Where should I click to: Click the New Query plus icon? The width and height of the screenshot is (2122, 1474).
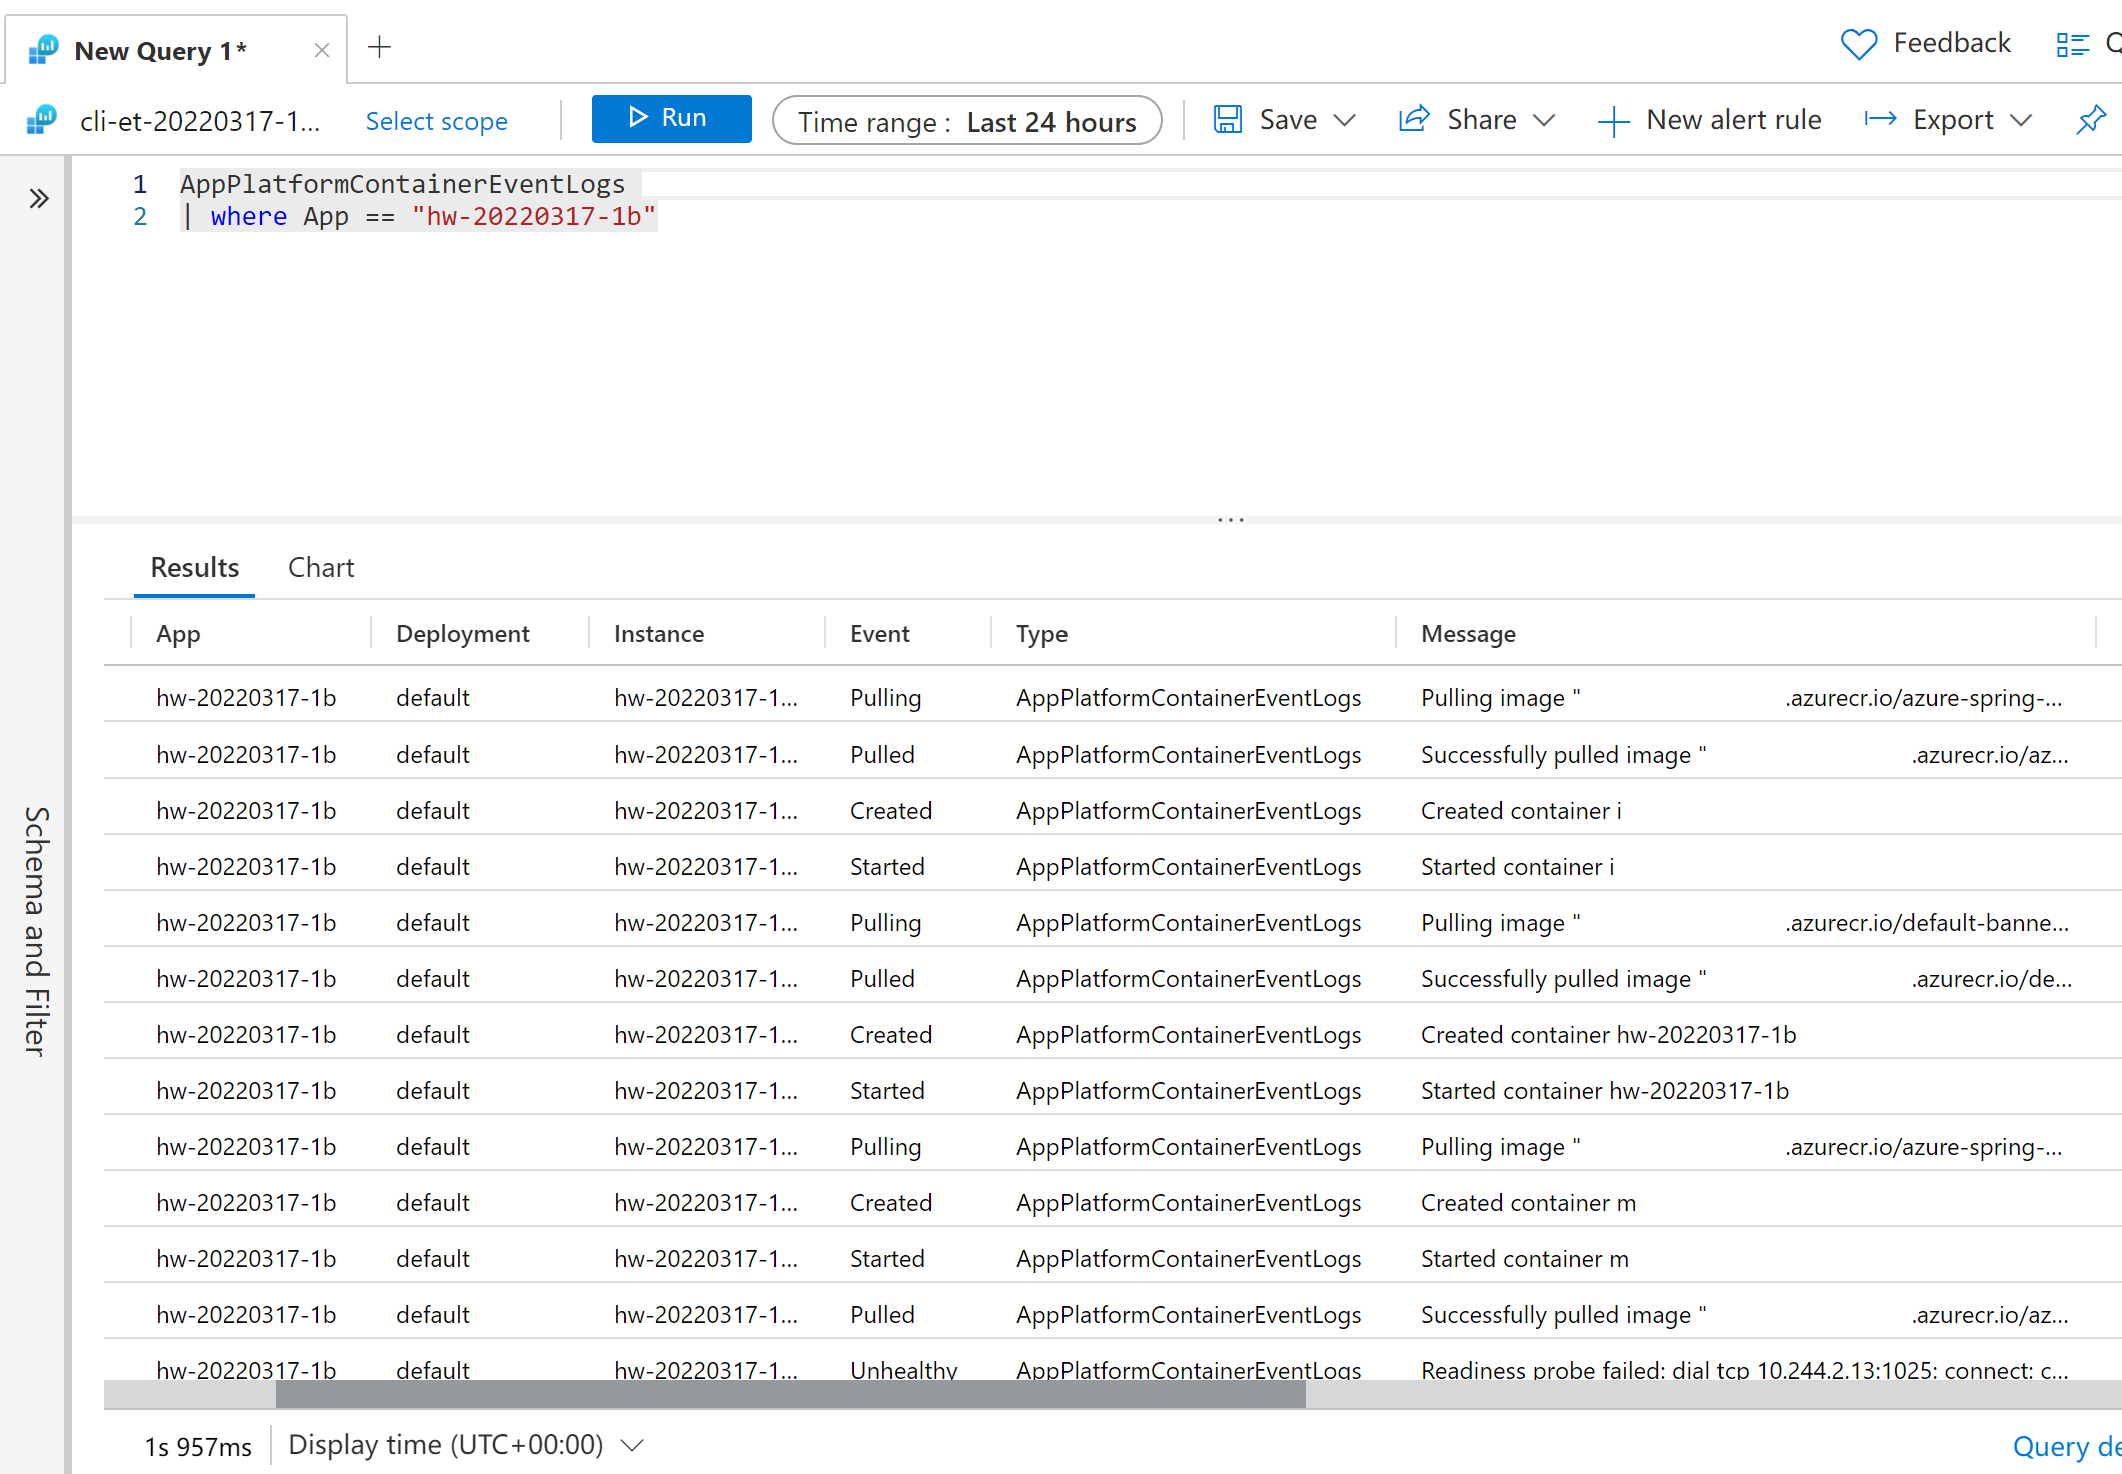(381, 45)
